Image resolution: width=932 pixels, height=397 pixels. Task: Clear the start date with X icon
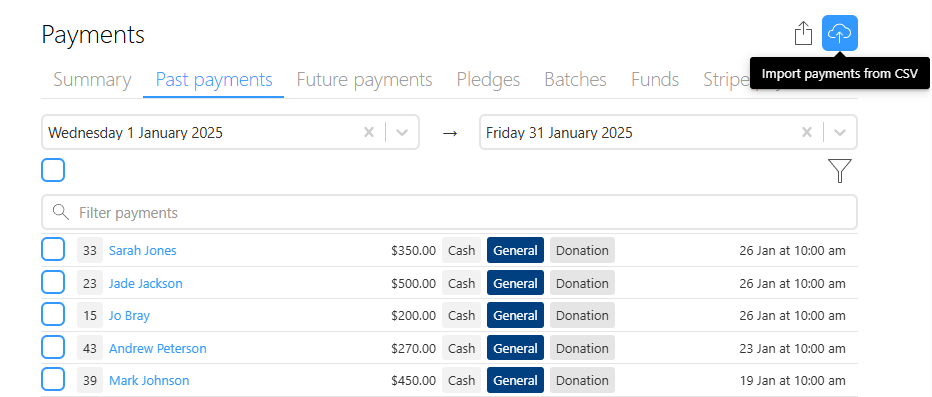(369, 132)
